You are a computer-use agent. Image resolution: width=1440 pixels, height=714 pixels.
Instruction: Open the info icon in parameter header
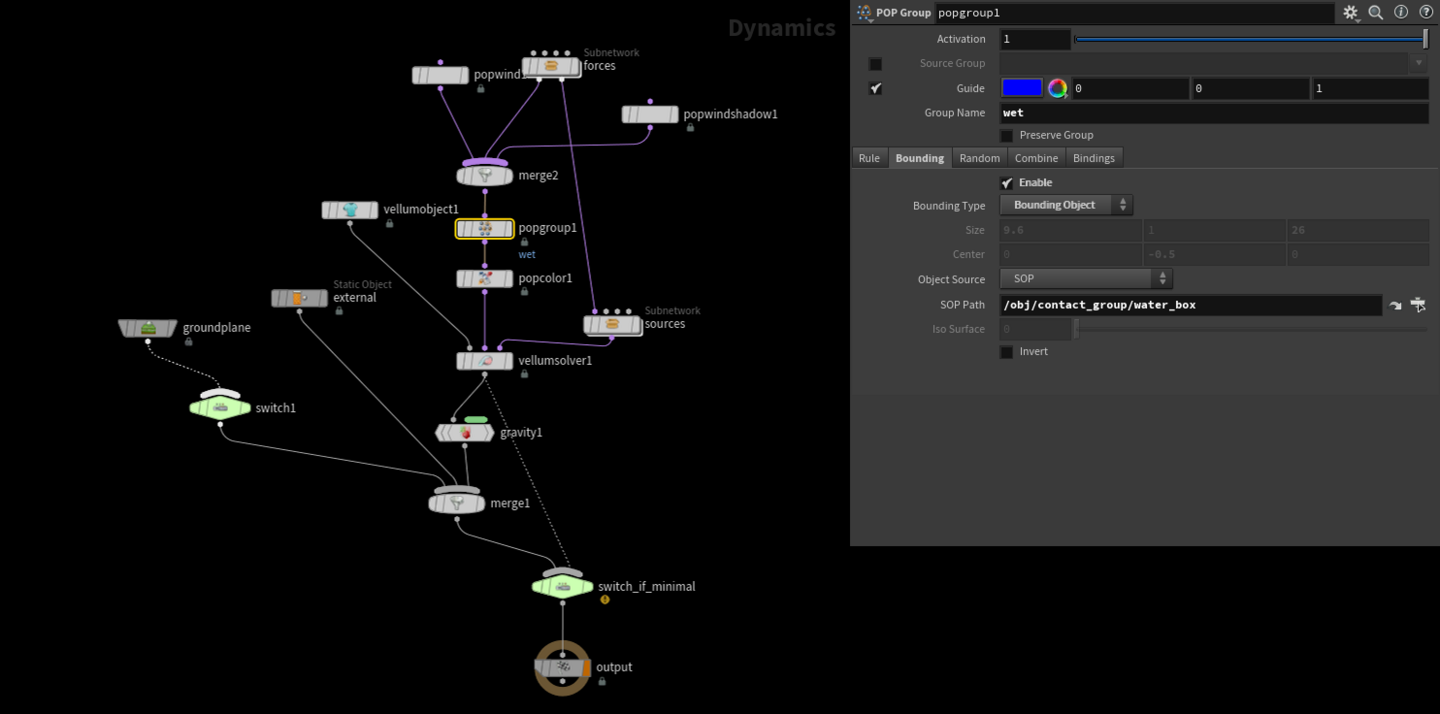point(1401,13)
